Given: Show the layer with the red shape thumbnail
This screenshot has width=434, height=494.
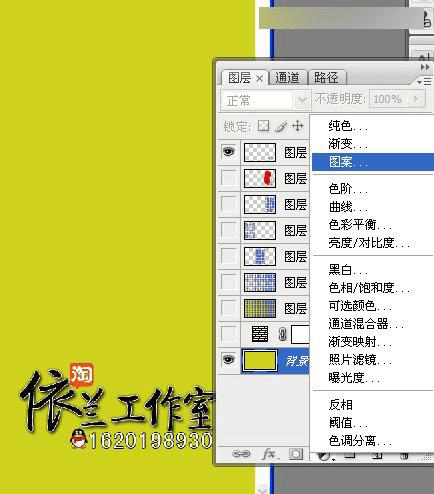Looking at the screenshot, I should [228, 178].
